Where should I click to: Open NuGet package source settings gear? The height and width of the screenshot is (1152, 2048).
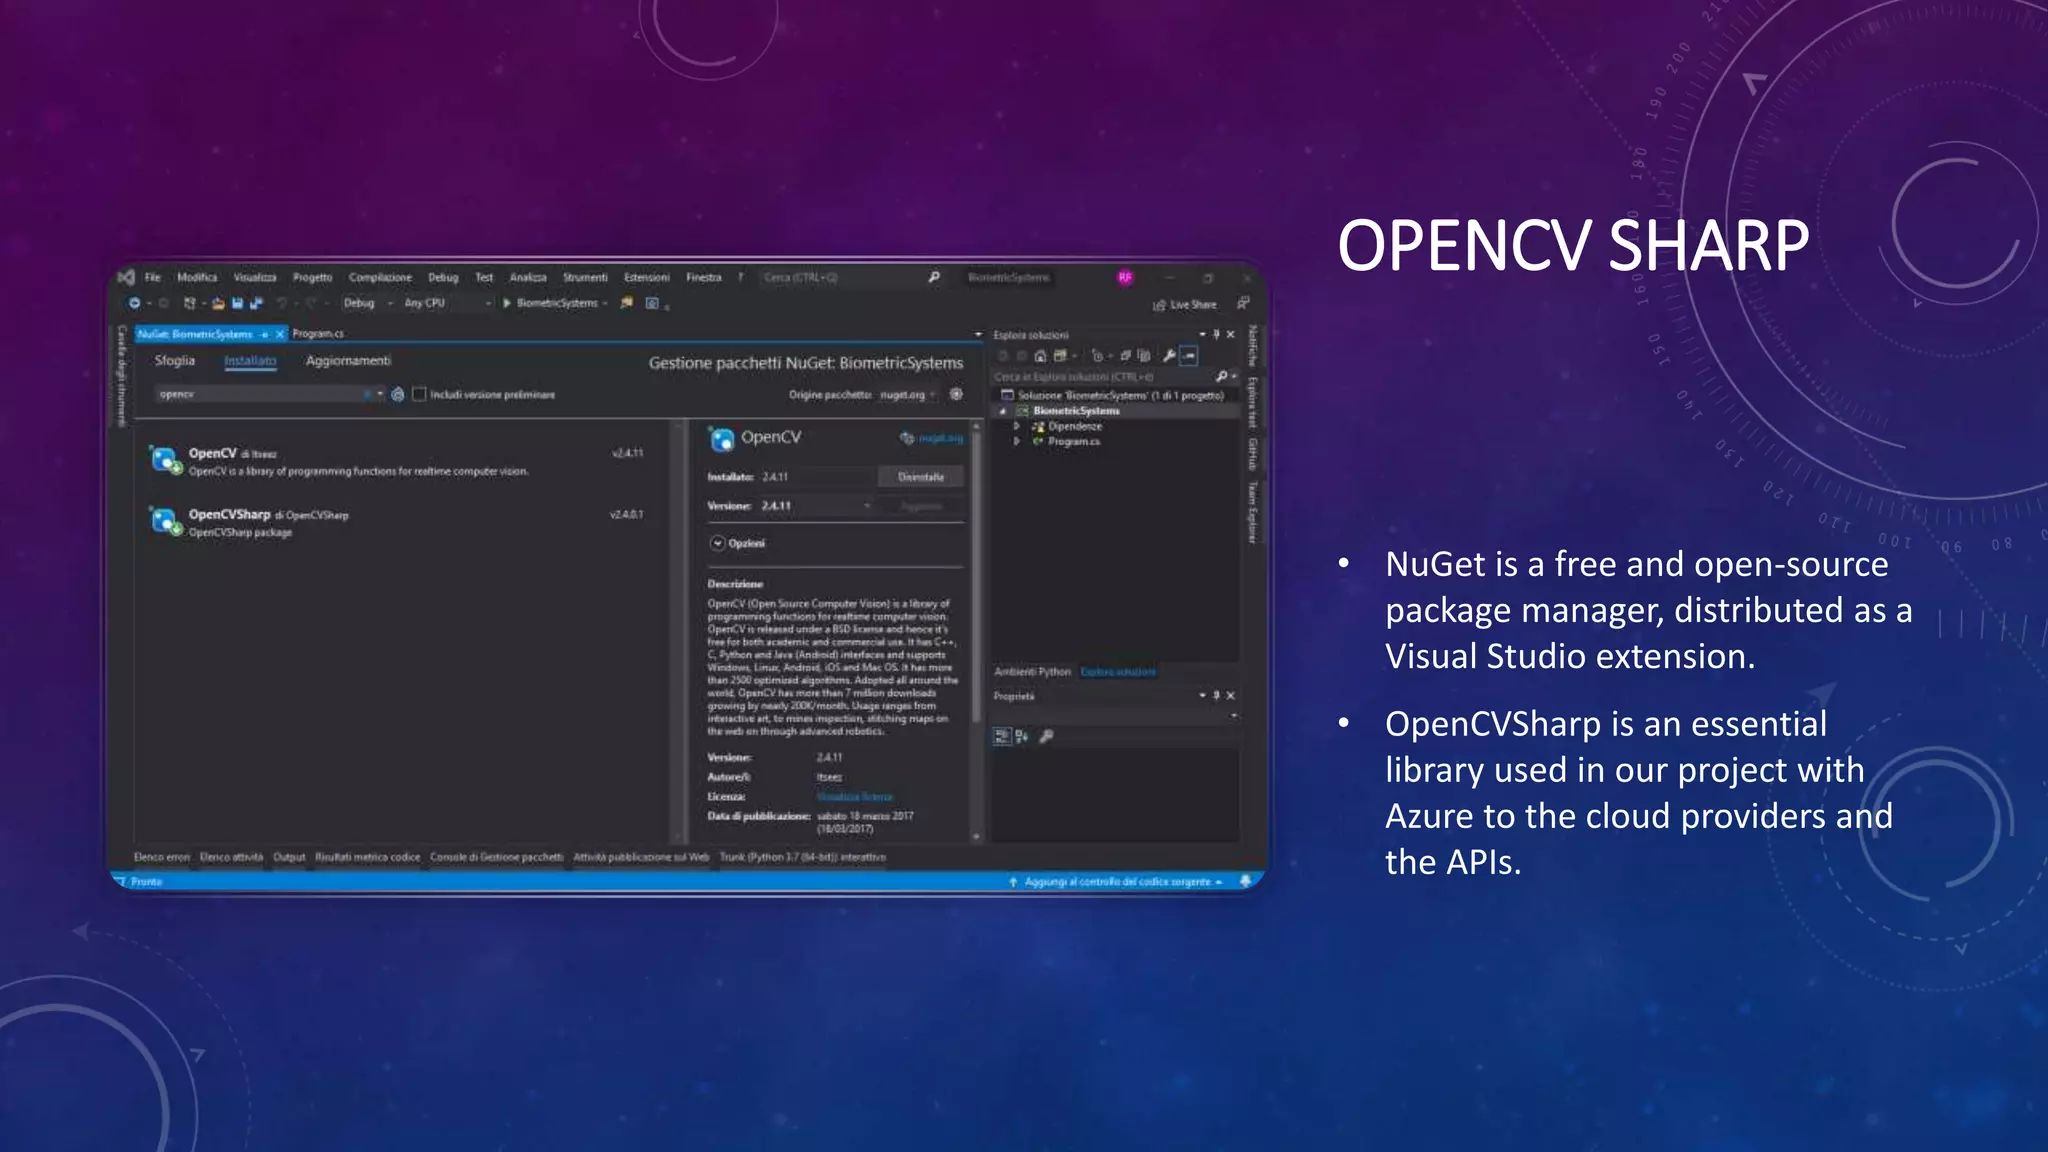tap(956, 394)
